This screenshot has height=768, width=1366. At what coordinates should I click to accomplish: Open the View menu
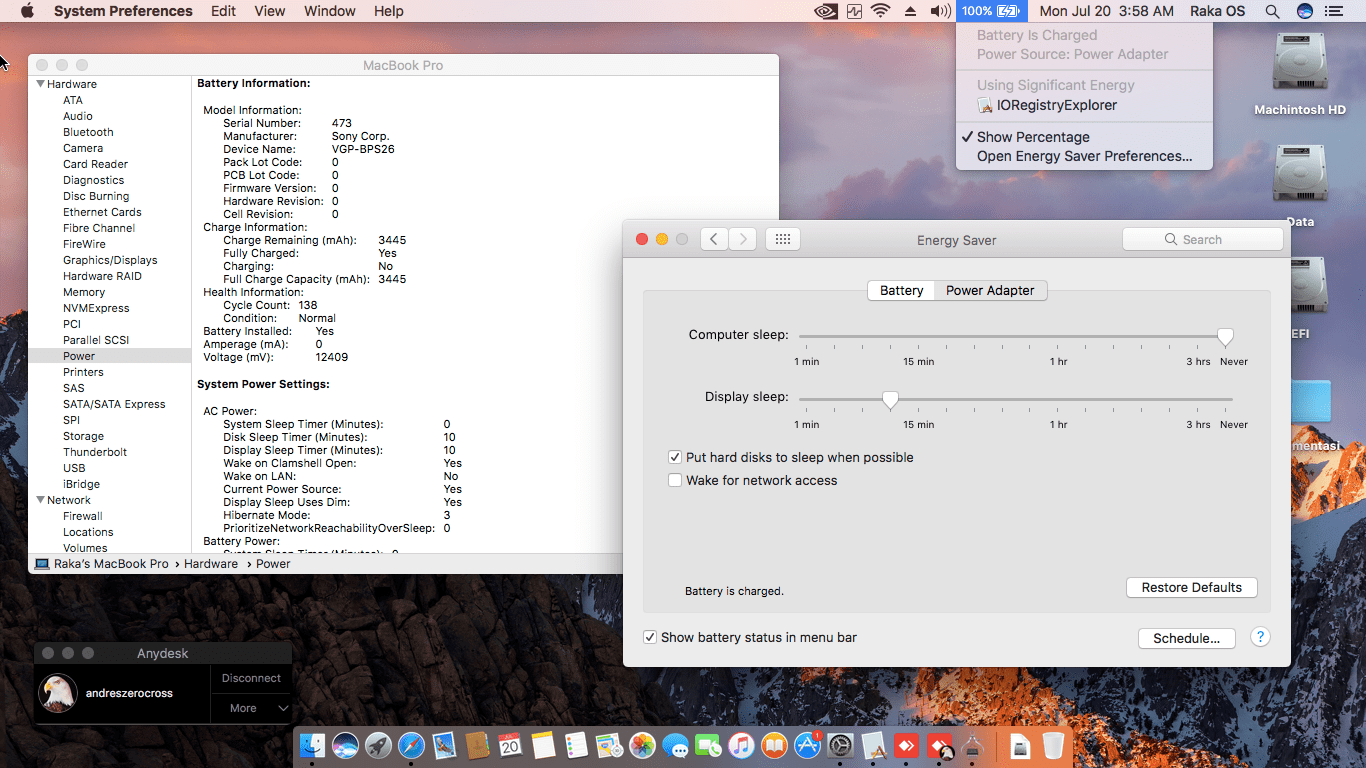270,11
